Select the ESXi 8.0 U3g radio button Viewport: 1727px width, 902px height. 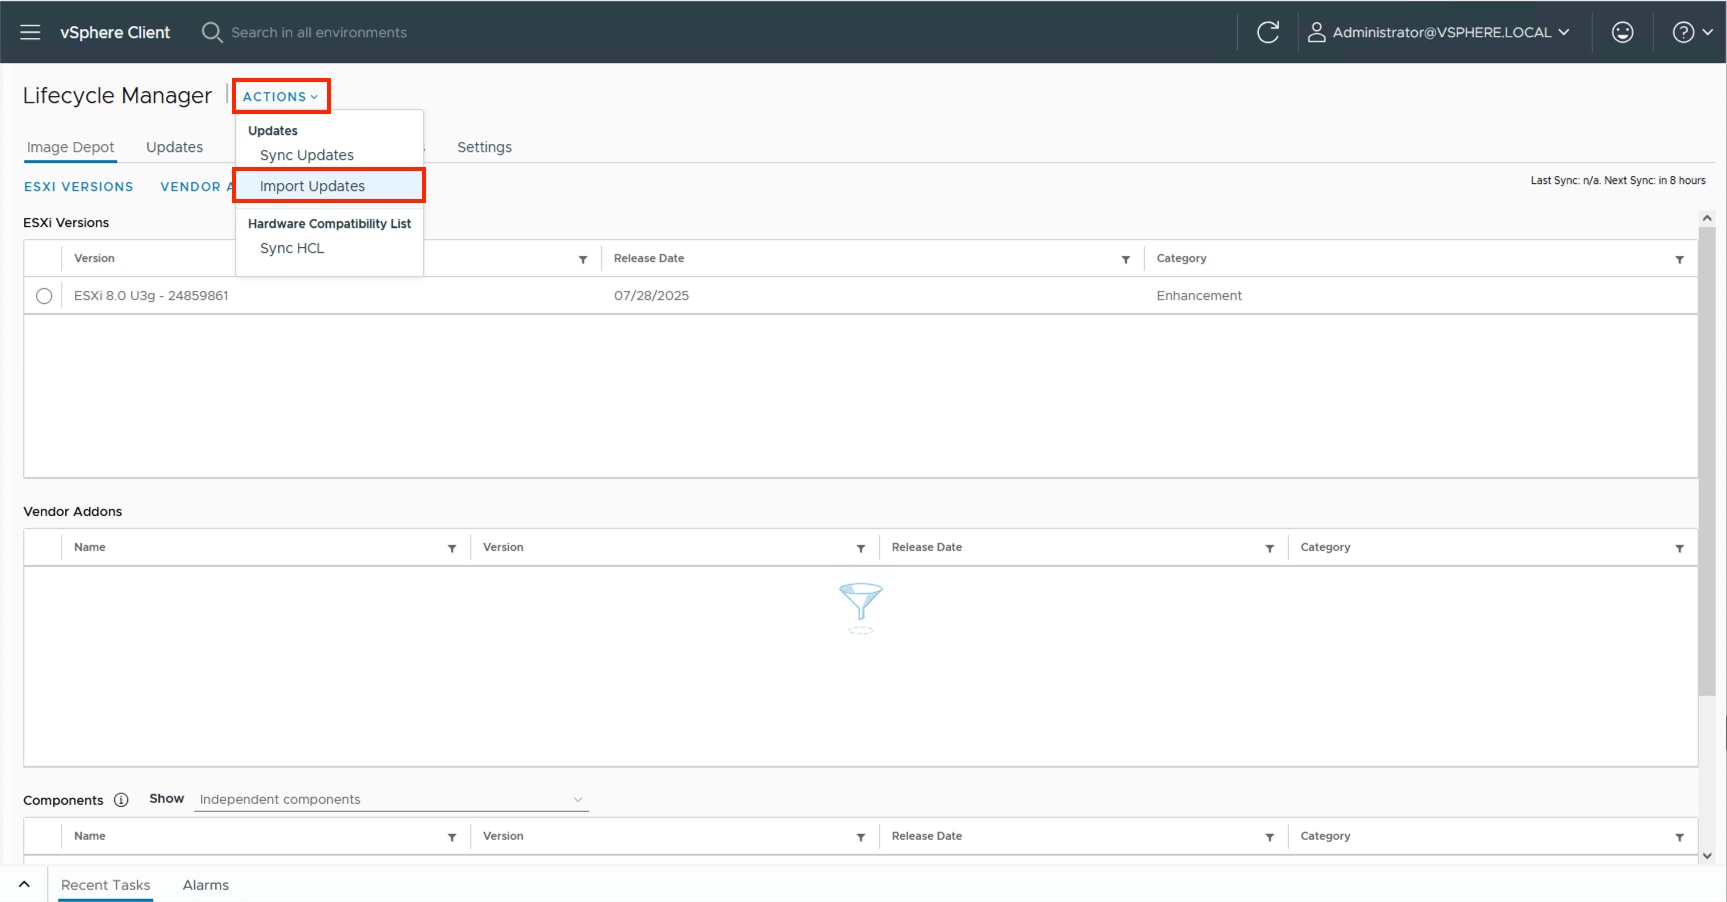coord(44,296)
